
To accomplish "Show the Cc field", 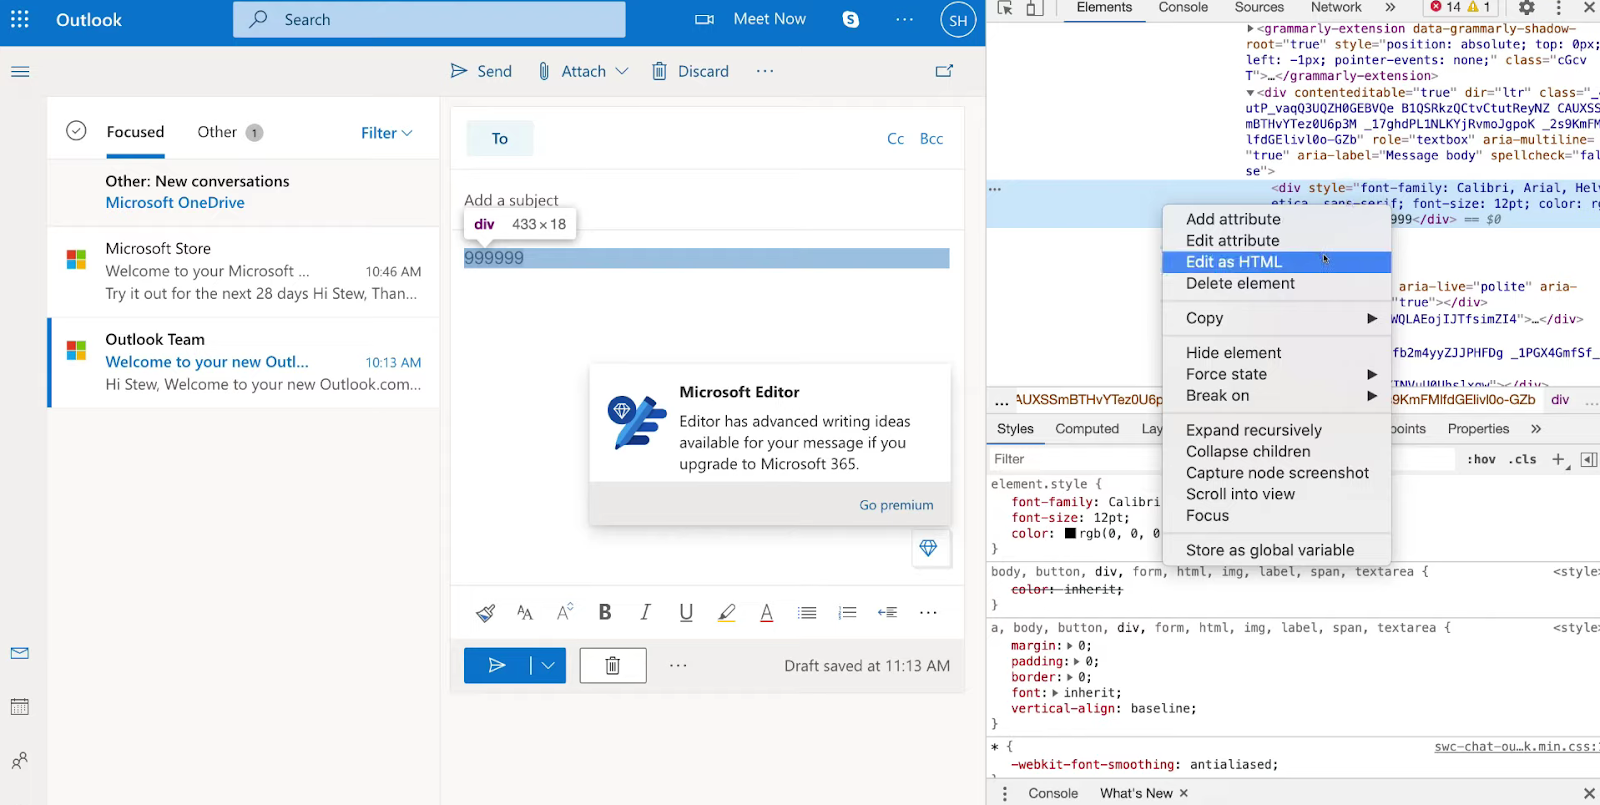I will tap(896, 139).
